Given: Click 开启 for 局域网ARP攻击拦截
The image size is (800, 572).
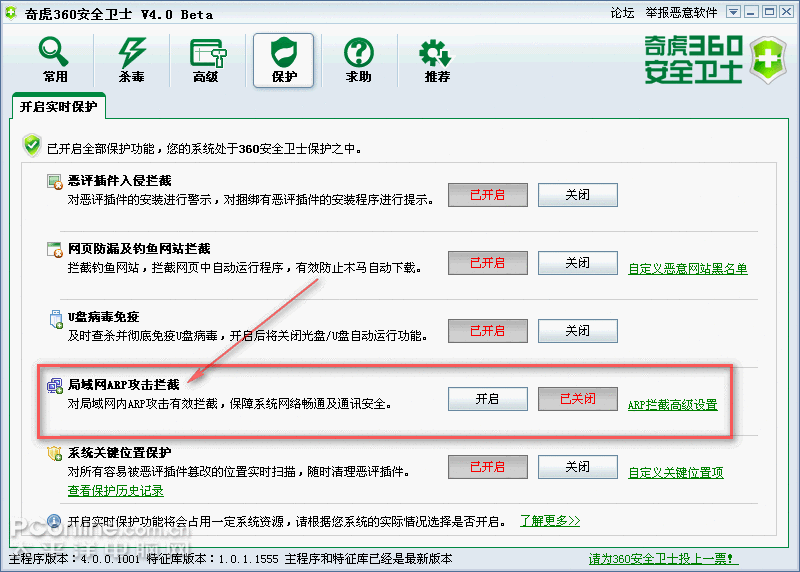Looking at the screenshot, I should pyautogui.click(x=488, y=399).
